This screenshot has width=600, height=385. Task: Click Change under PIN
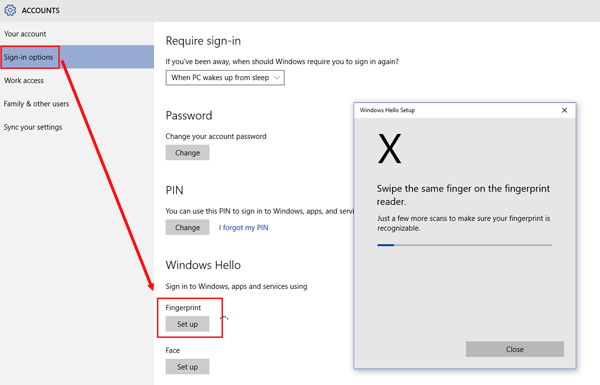click(188, 227)
